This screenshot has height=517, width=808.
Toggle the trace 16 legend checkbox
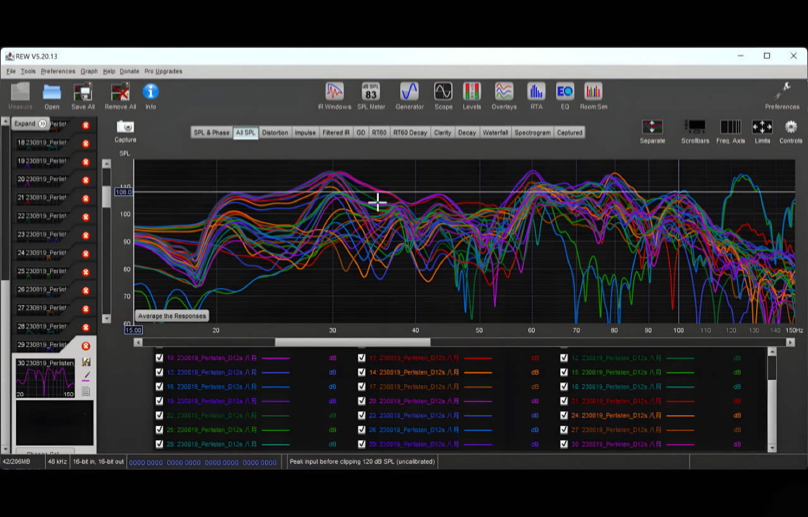point(159,387)
